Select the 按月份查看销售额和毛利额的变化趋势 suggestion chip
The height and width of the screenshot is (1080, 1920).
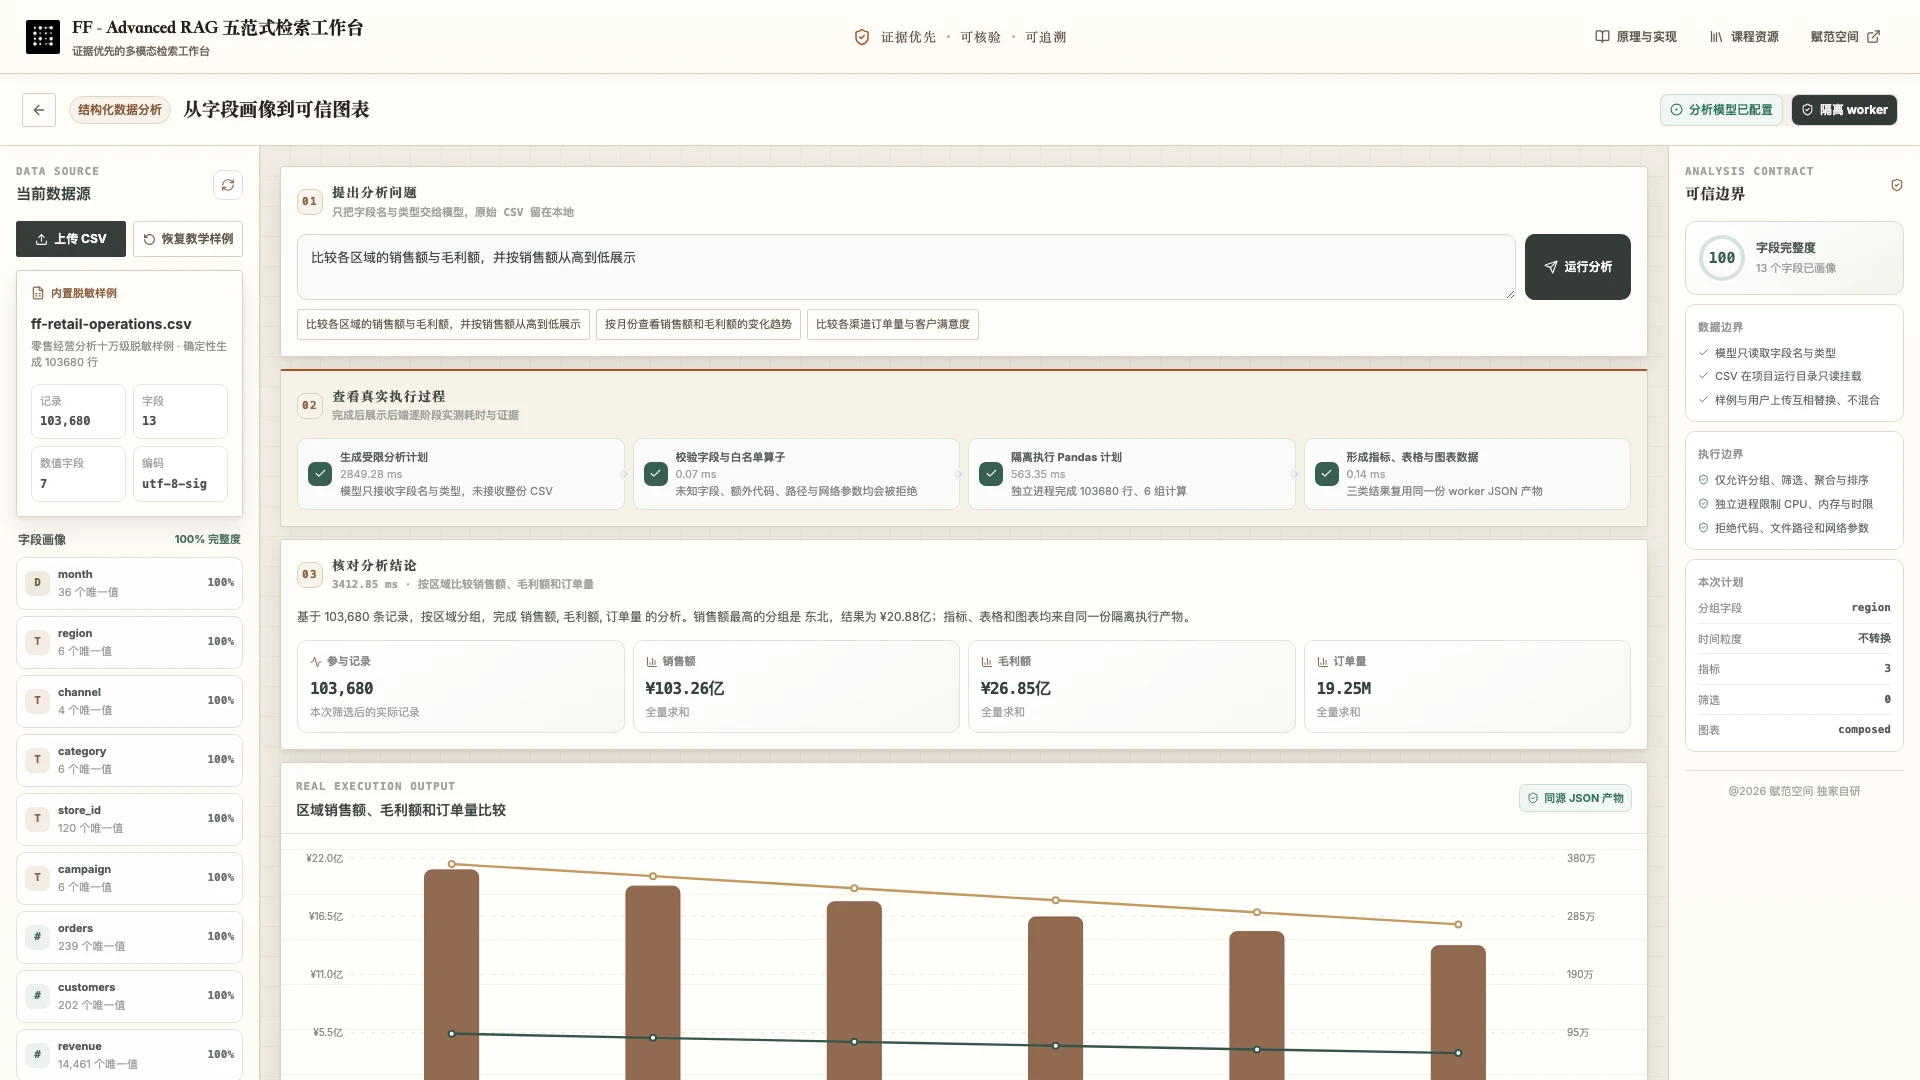(x=698, y=324)
